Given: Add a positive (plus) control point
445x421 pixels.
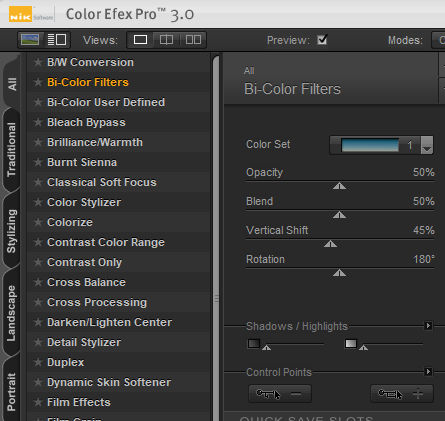Looking at the screenshot, I should click(x=402, y=394).
